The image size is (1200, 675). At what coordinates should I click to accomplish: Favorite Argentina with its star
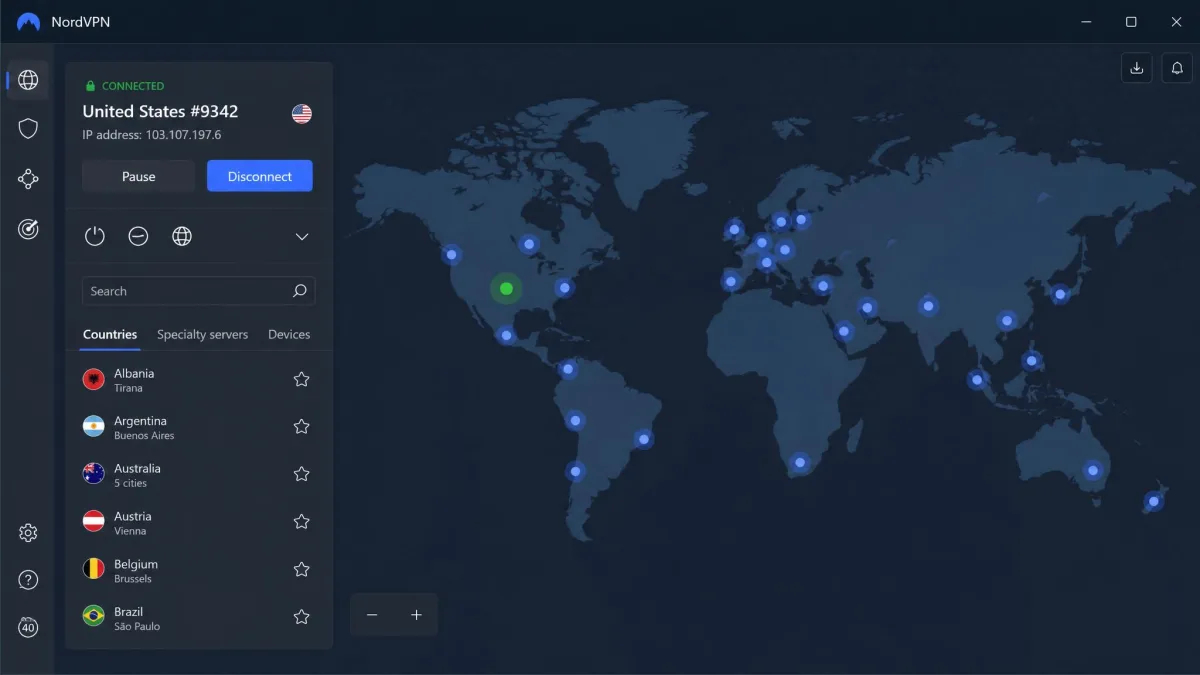301,427
